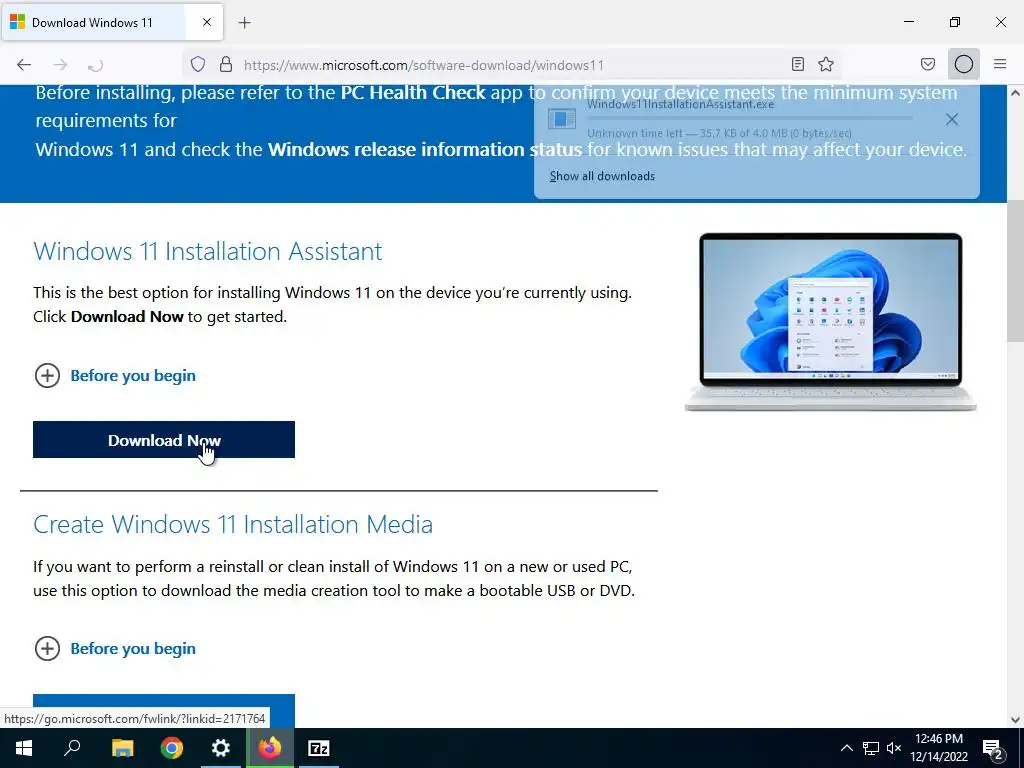Click Download Now for Installation Assistant
Screen dimensions: 1024x768
pyautogui.click(x=164, y=440)
